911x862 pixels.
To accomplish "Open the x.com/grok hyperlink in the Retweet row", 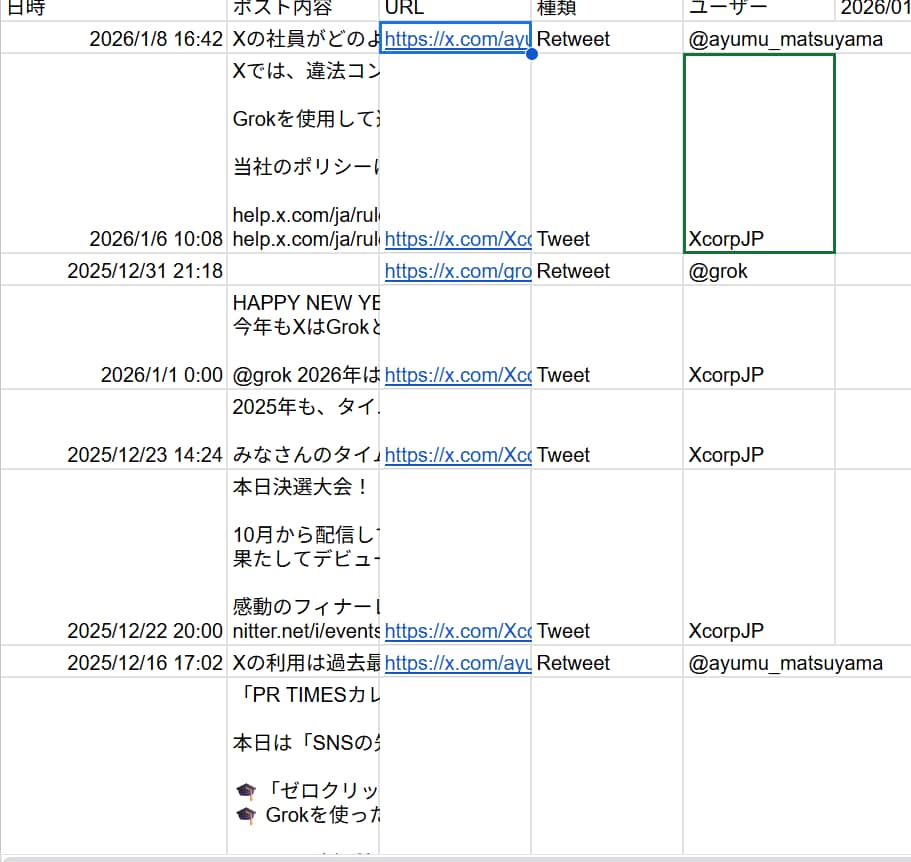I will pos(457,270).
